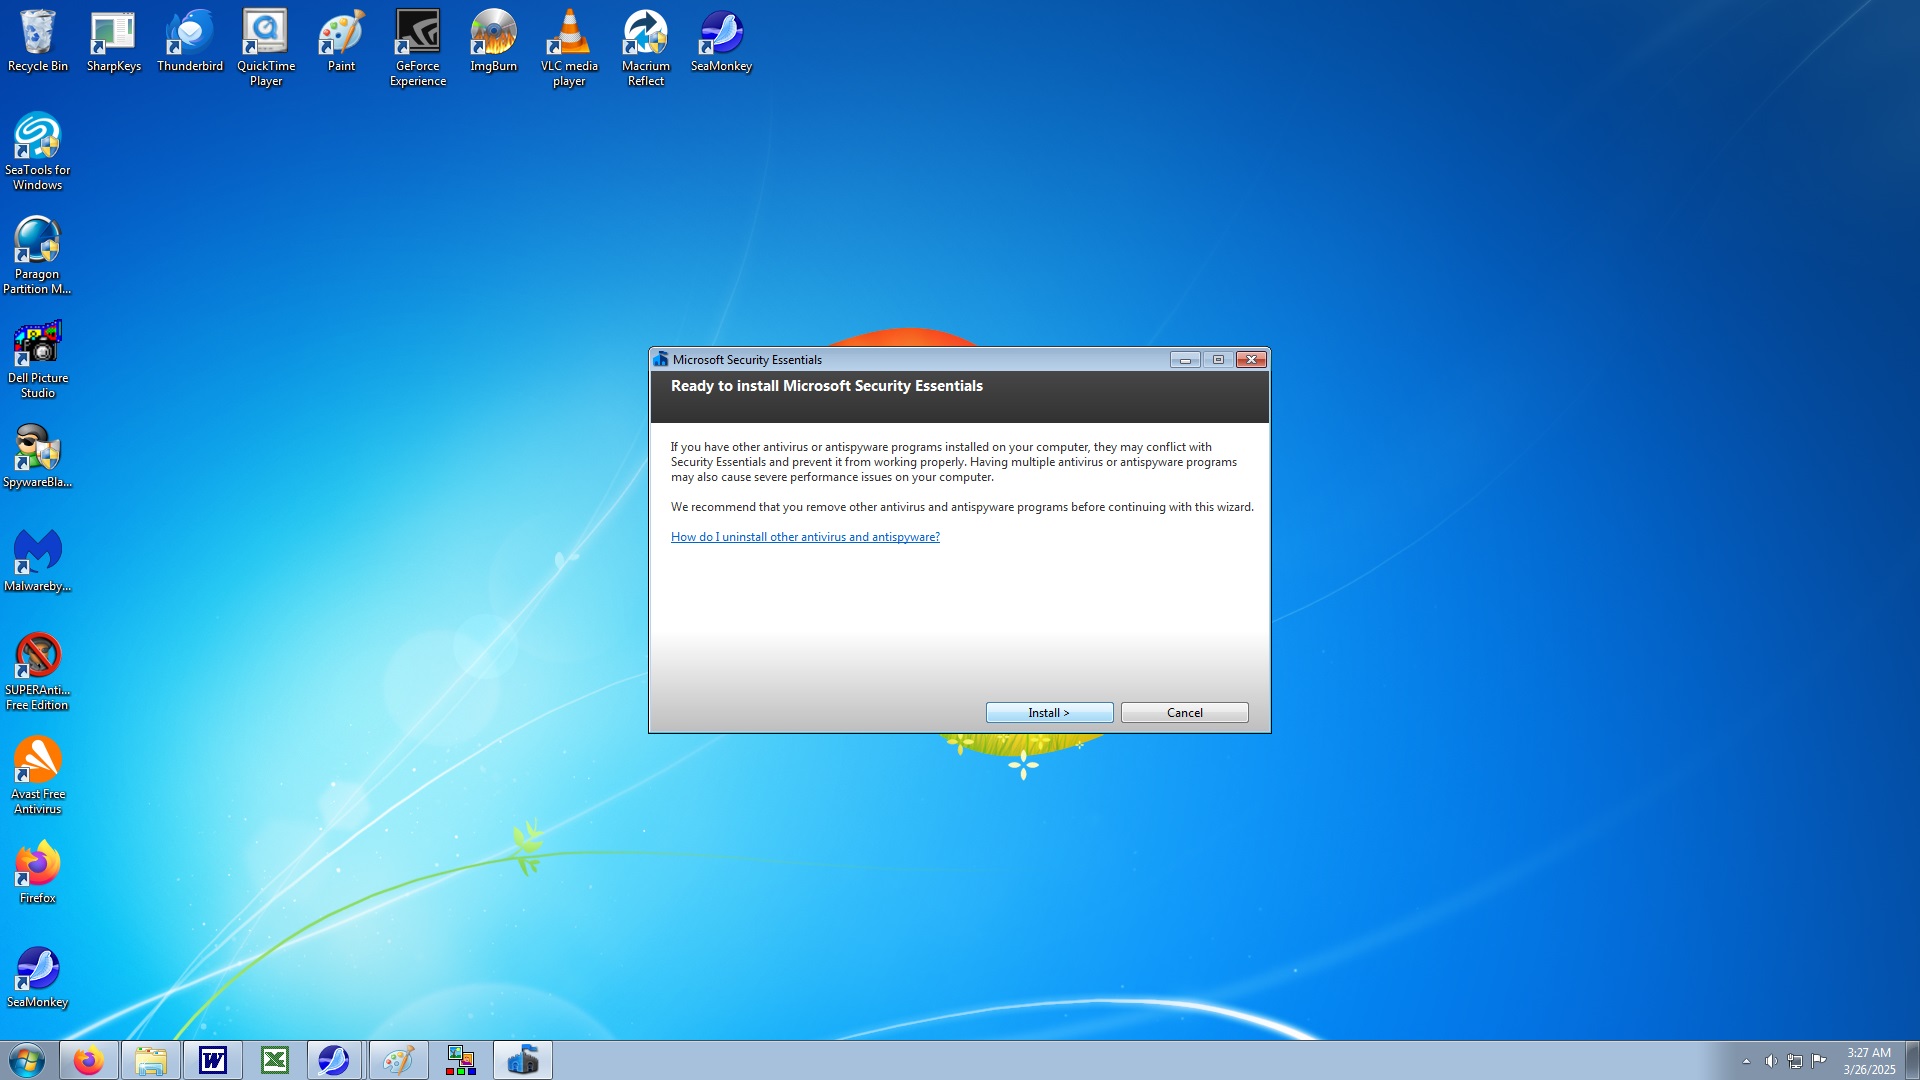Close the Microsoft Security Essentials window
Viewport: 1920px width, 1080px height.
click(1251, 360)
